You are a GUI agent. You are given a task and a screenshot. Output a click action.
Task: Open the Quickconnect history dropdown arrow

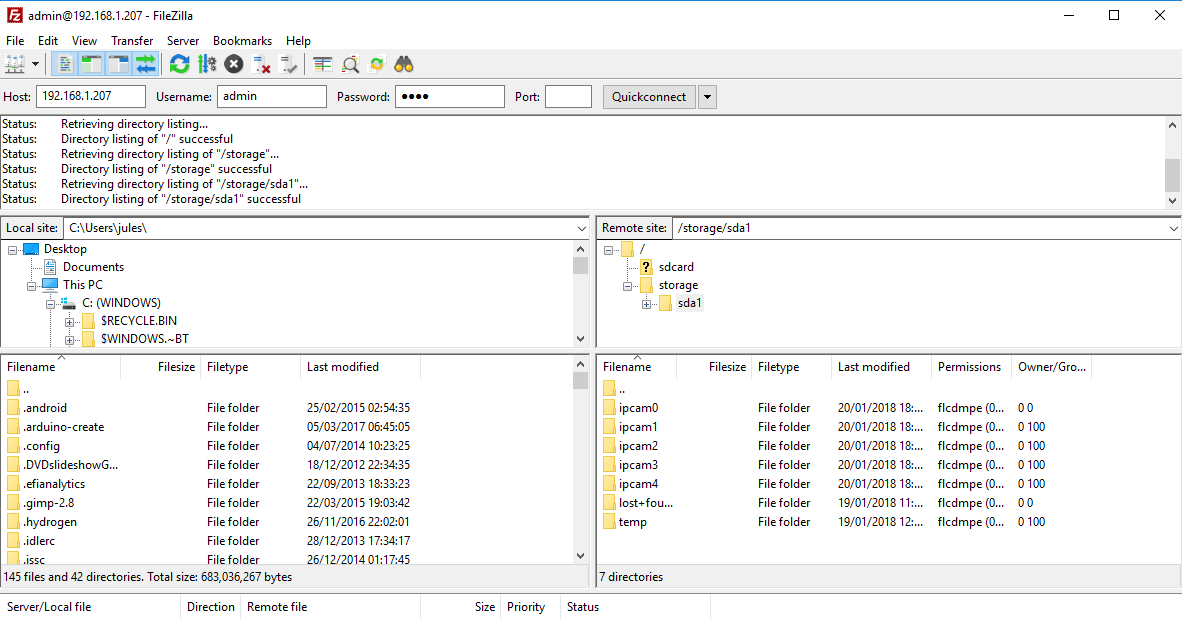tap(707, 97)
